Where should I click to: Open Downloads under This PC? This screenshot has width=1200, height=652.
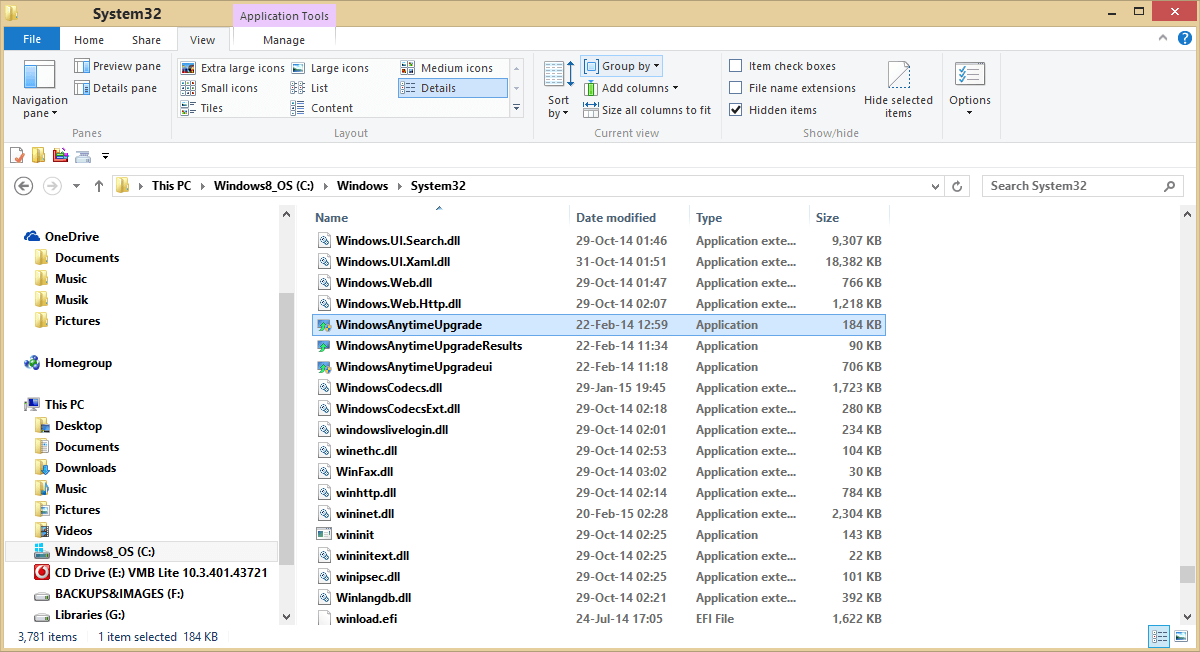point(85,468)
